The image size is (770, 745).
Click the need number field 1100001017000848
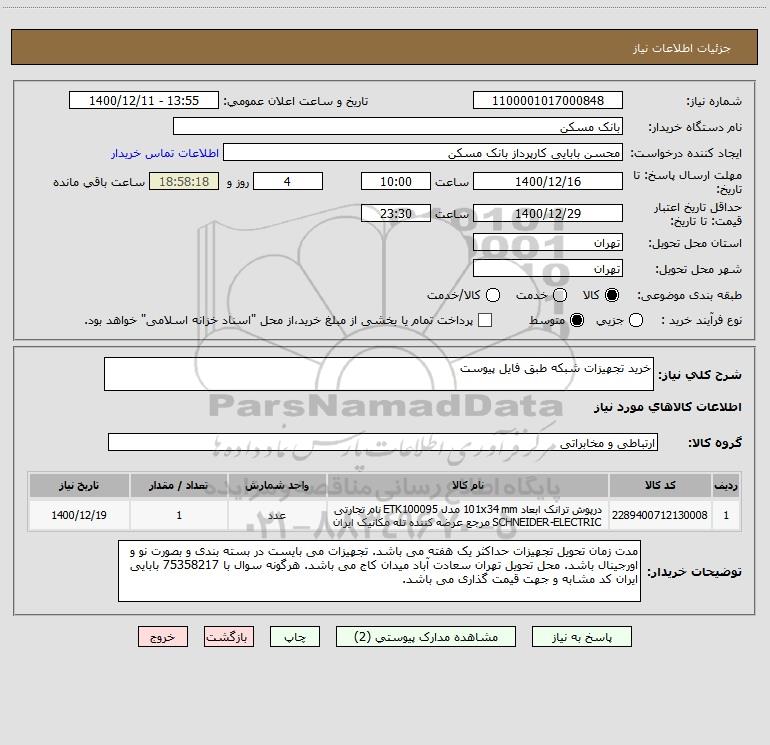[548, 100]
